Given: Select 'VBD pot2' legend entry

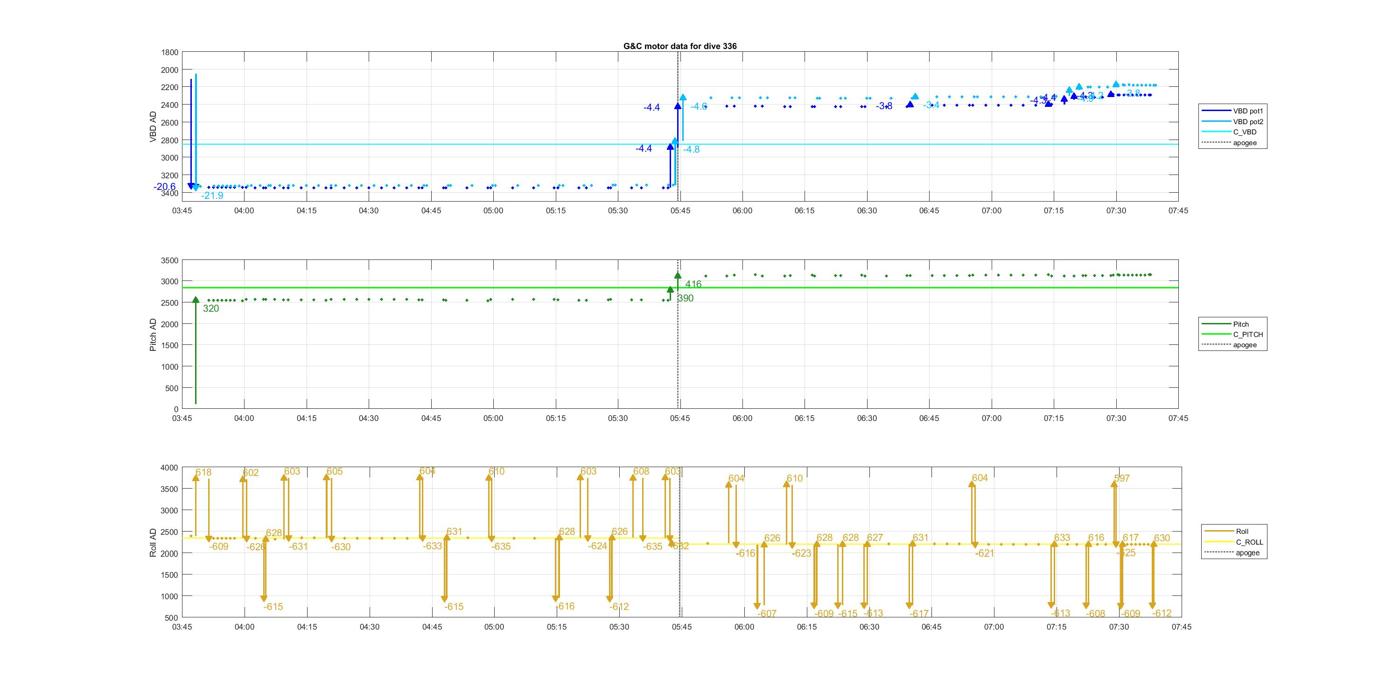Looking at the screenshot, I should (1249, 121).
